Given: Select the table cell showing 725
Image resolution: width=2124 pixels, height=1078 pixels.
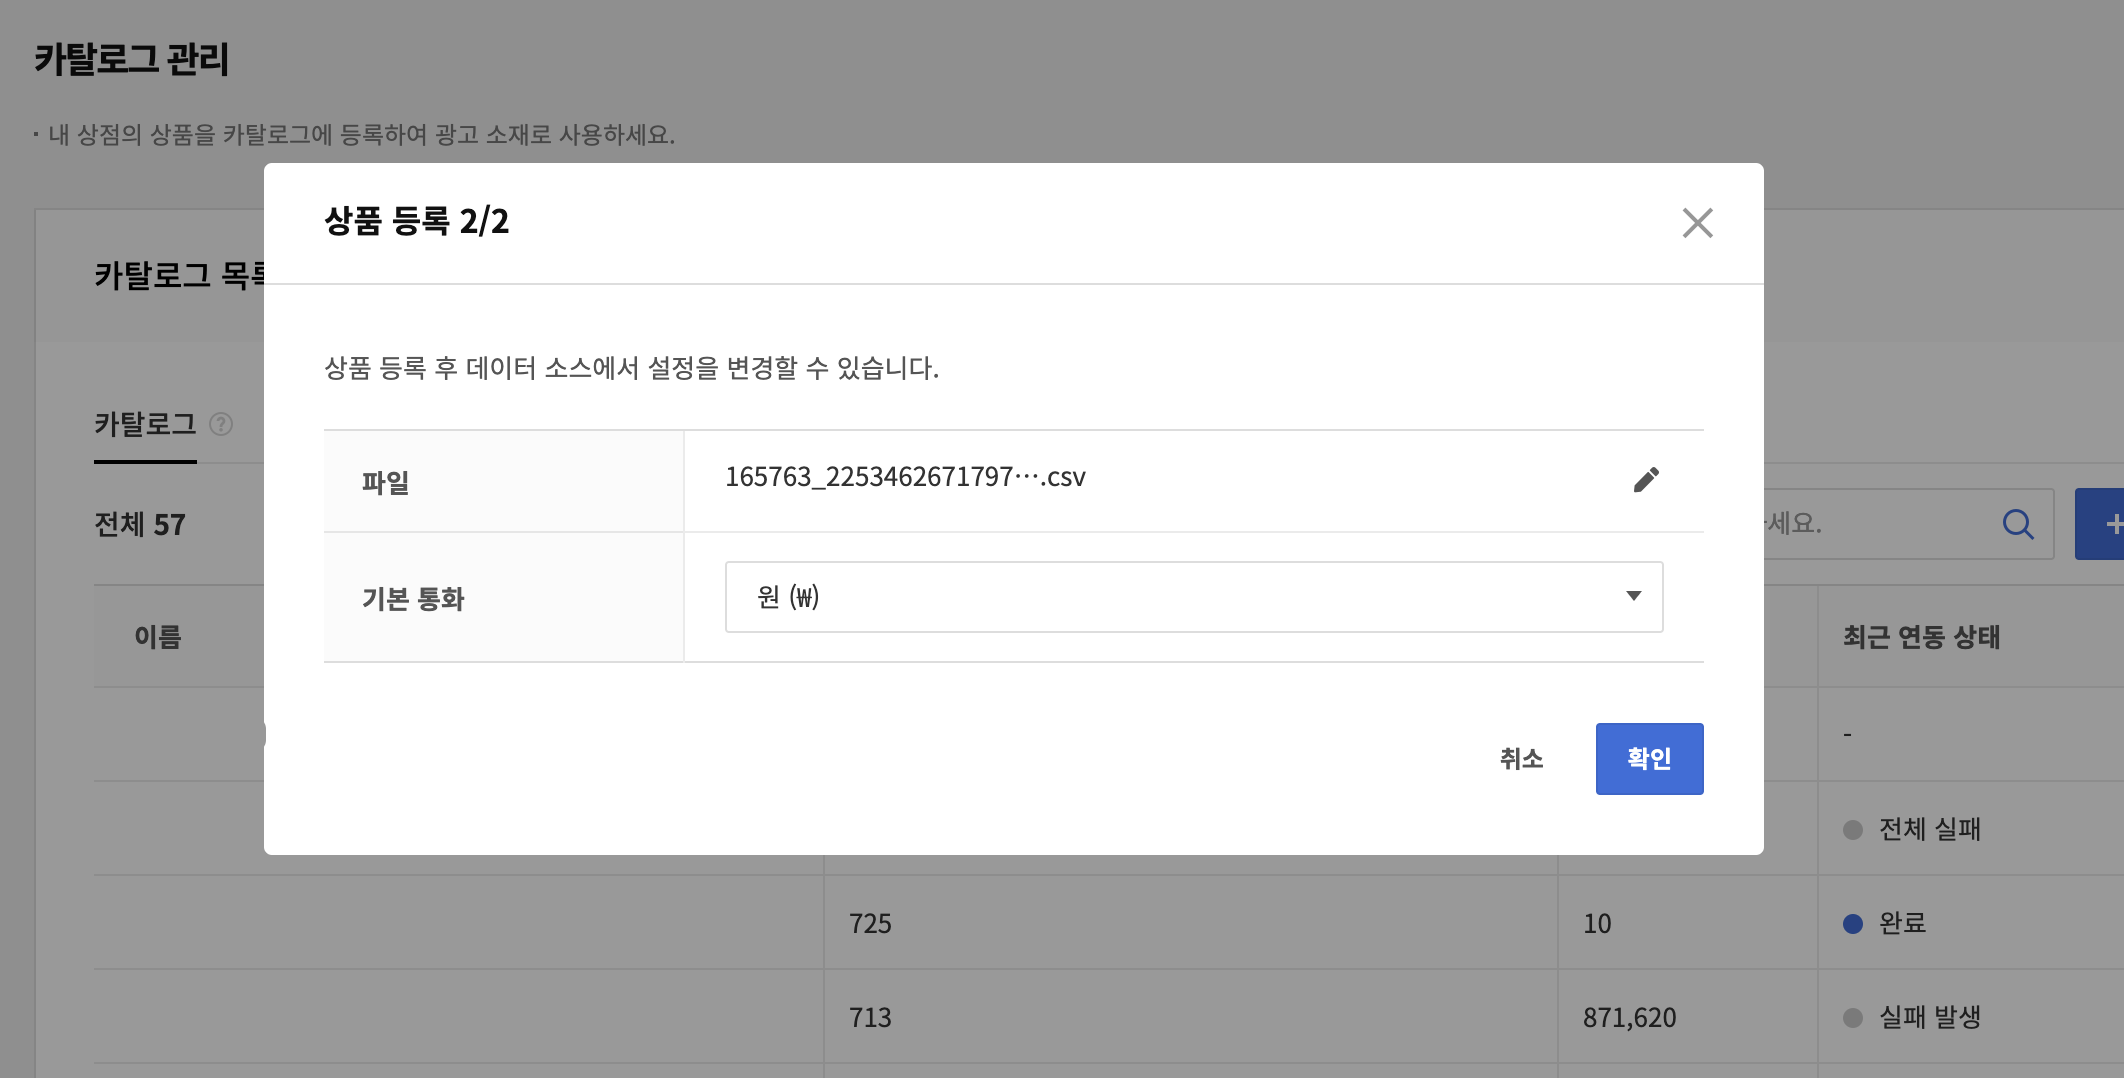Looking at the screenshot, I should click(x=870, y=924).
